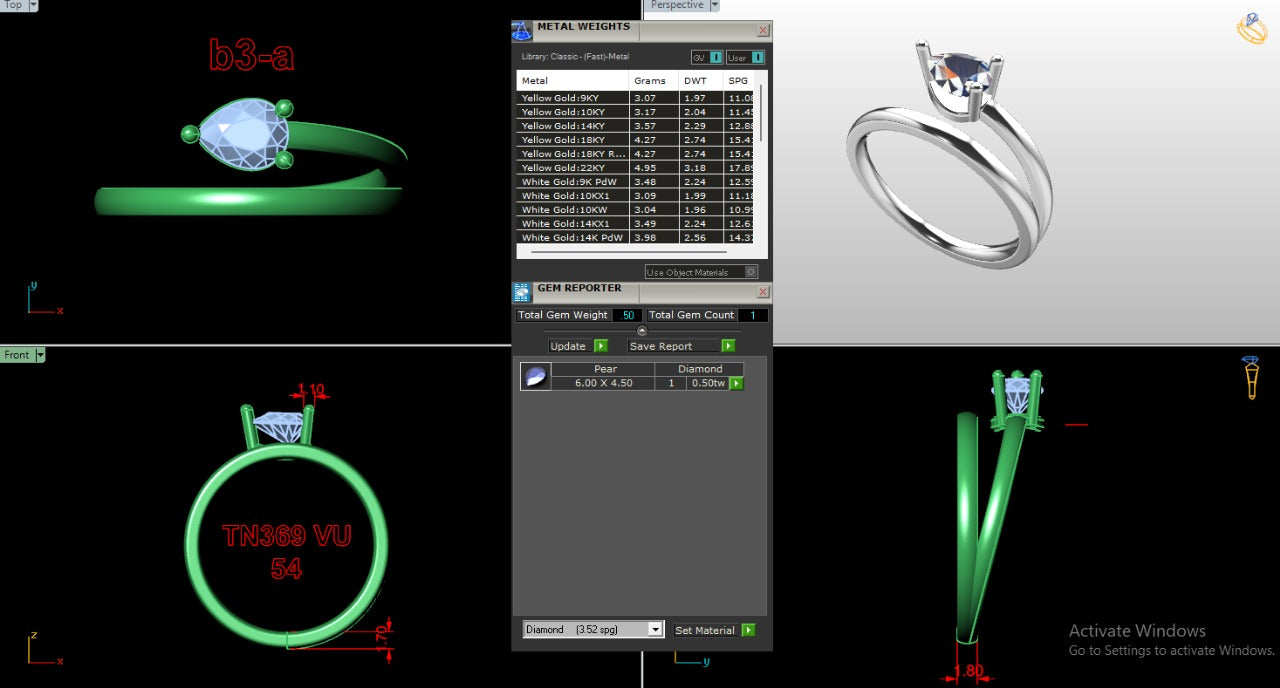Viewport: 1280px width, 688px height.
Task: Click the Update button in Gem Reporter
Action: (x=568, y=346)
